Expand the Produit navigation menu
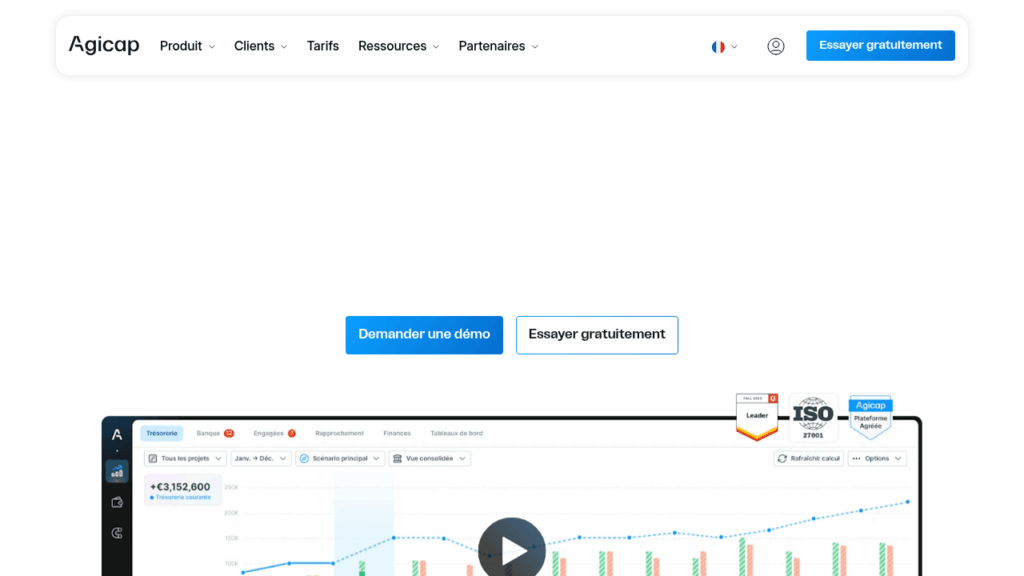This screenshot has width=1024, height=576. click(187, 46)
